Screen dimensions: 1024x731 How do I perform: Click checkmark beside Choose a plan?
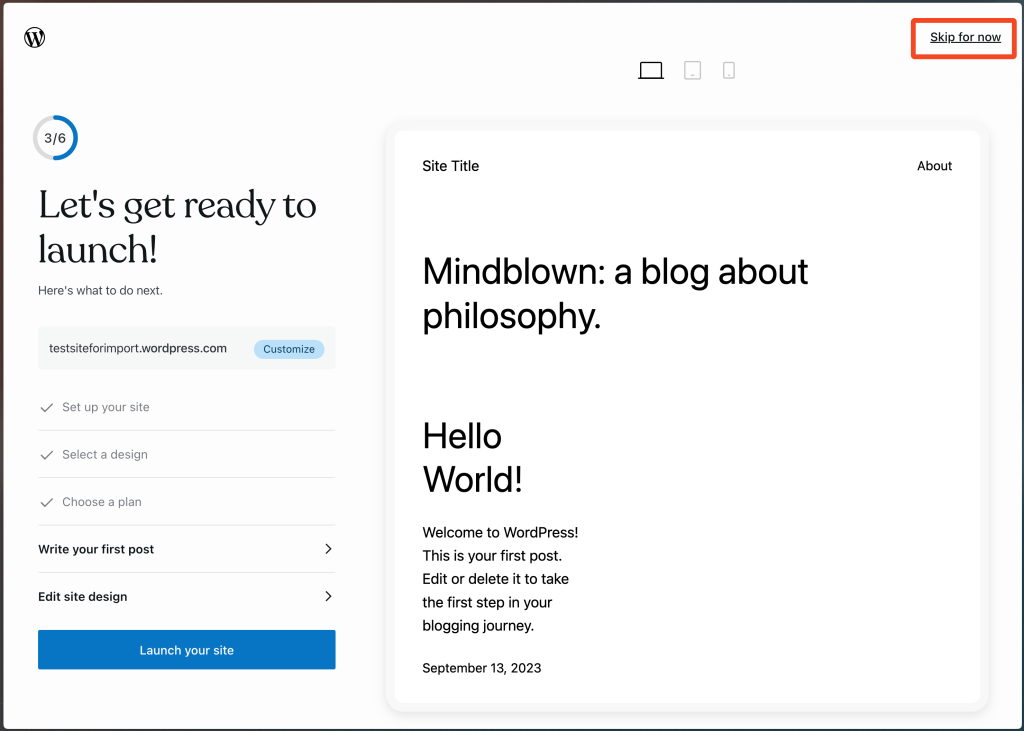[x=46, y=502]
